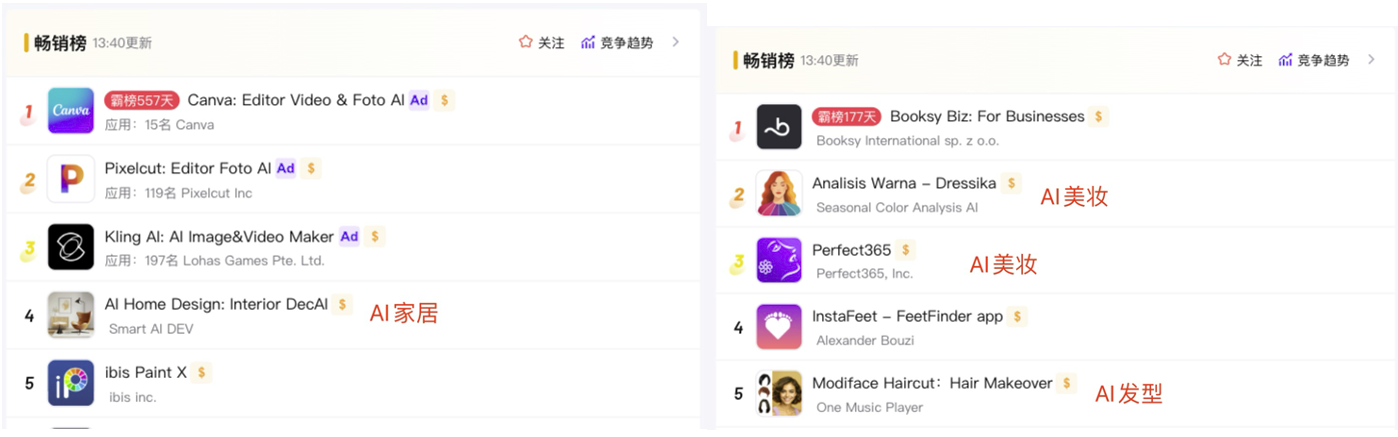Click the dollar badge next to Dressika
This screenshot has height=437, width=1398.
point(1012,183)
